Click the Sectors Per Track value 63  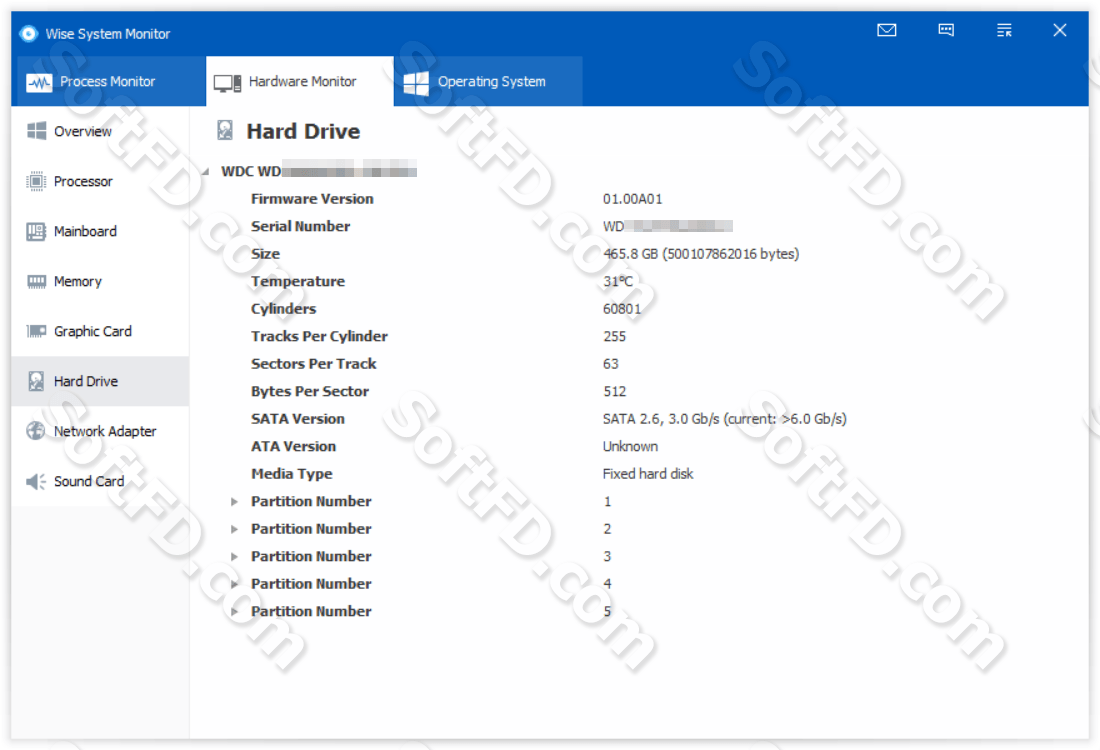pos(611,364)
